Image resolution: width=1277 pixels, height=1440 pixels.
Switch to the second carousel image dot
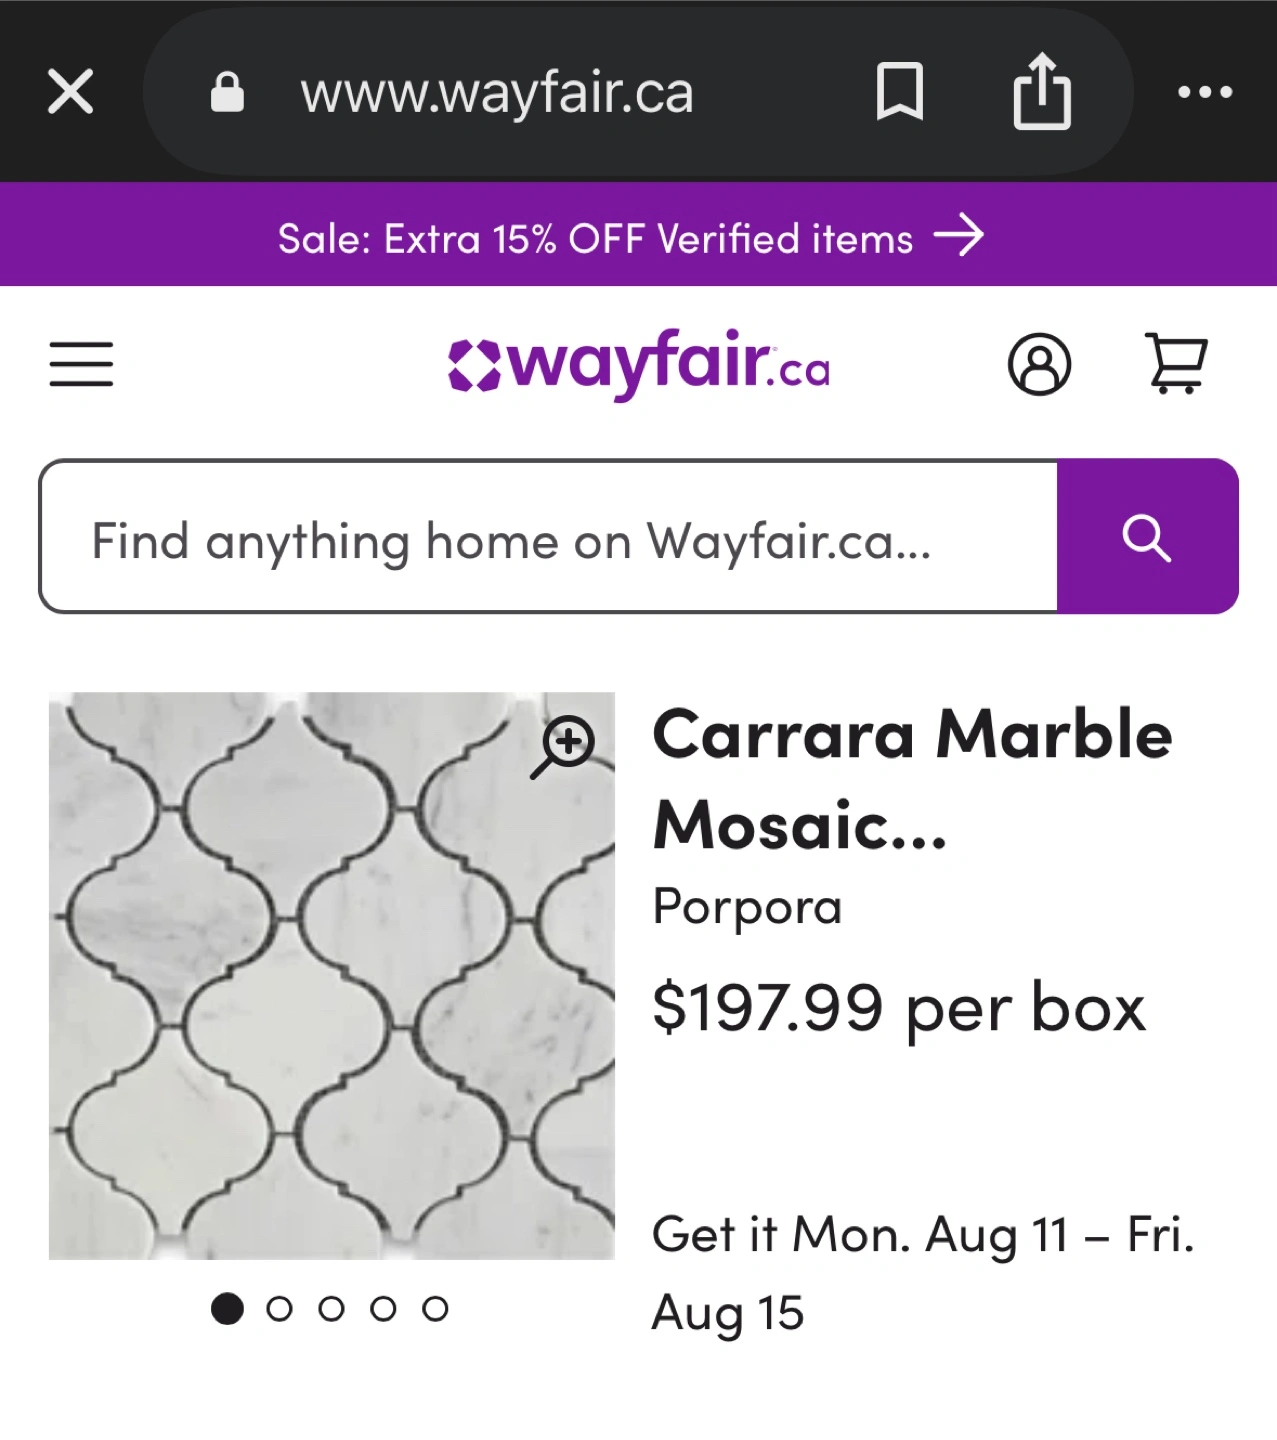(x=280, y=1308)
